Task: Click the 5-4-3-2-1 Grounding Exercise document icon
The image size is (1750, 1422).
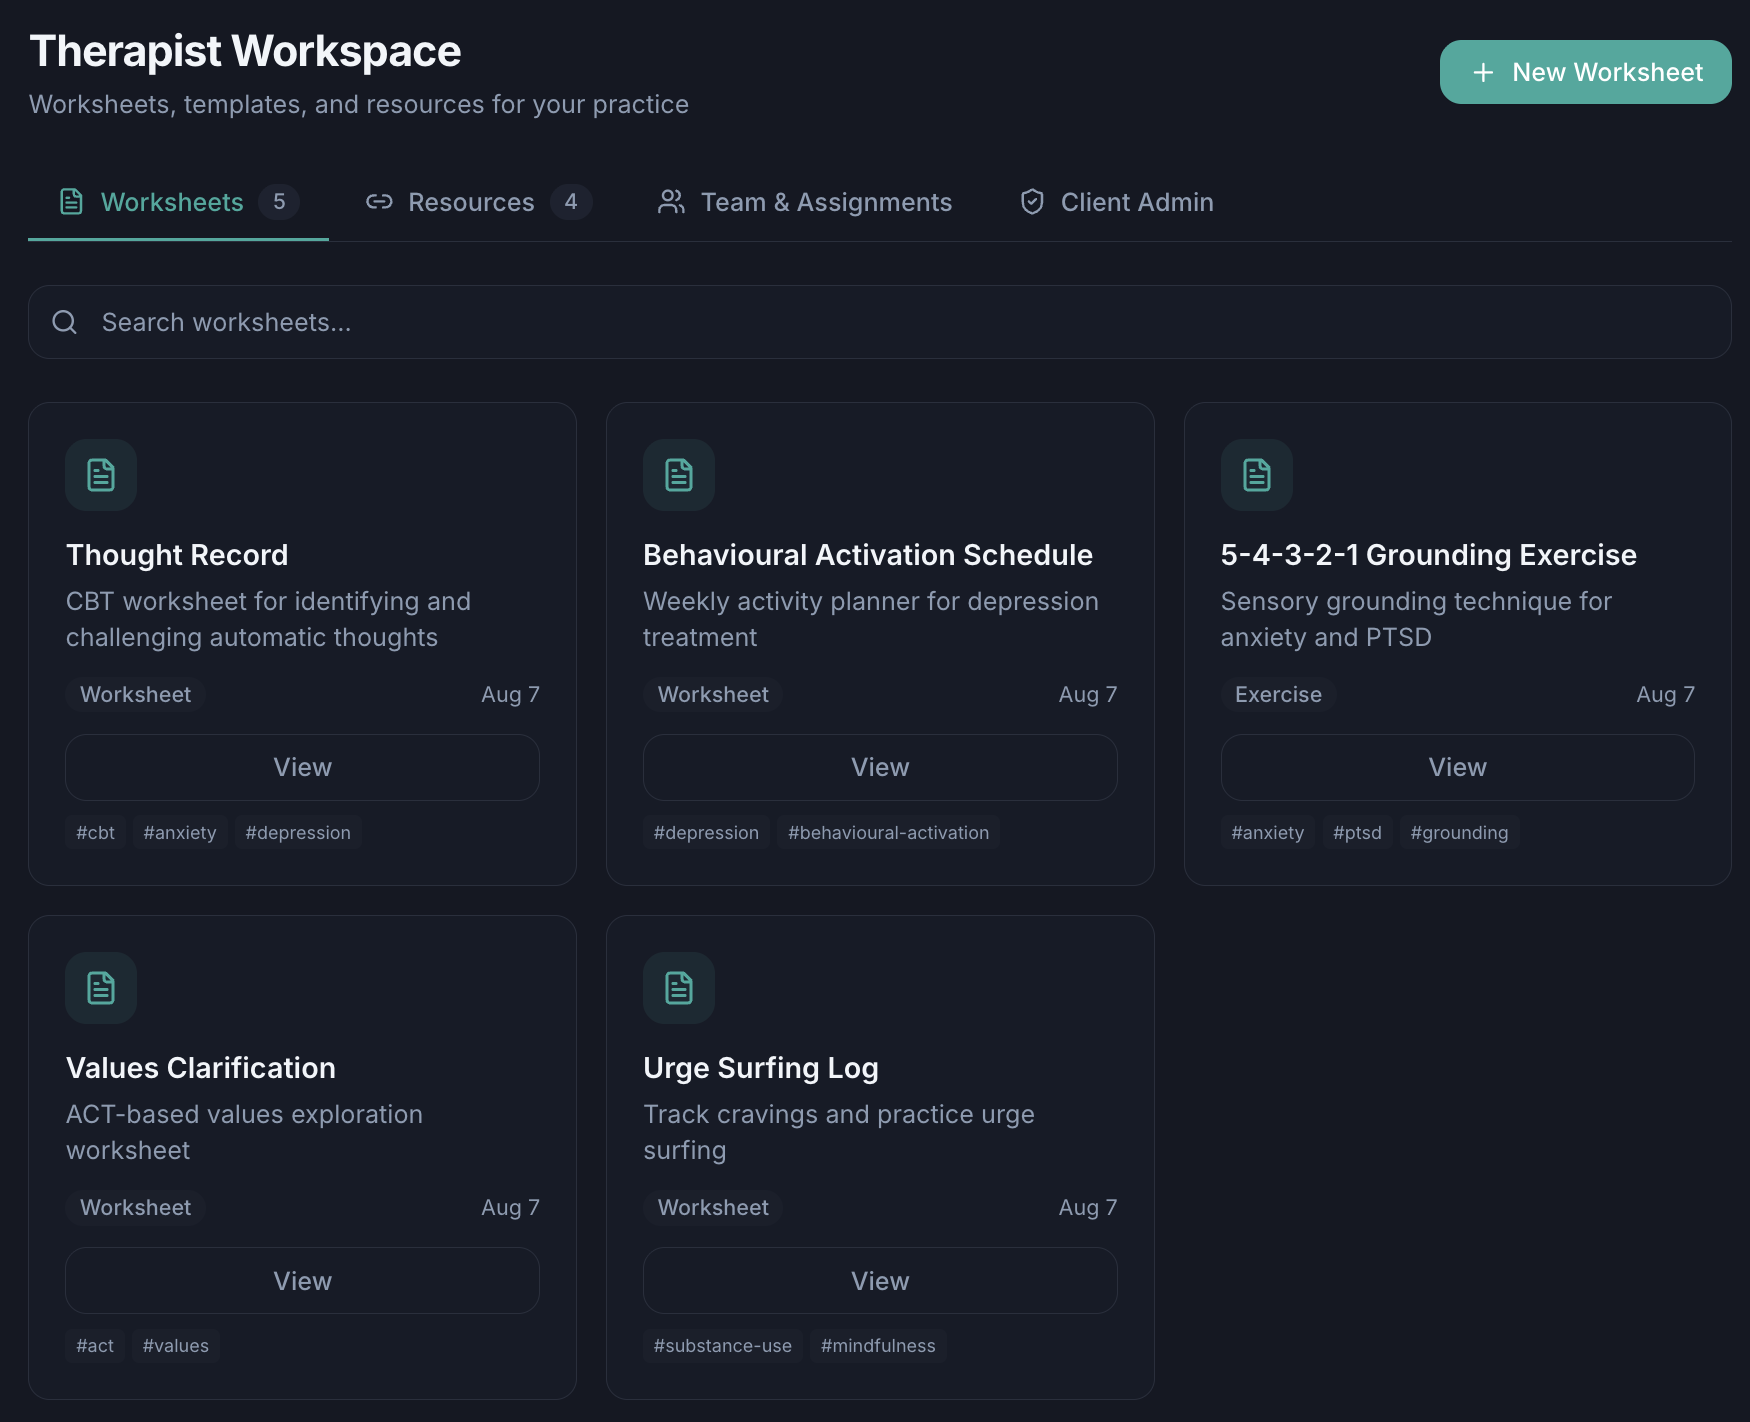Action: click(1257, 475)
